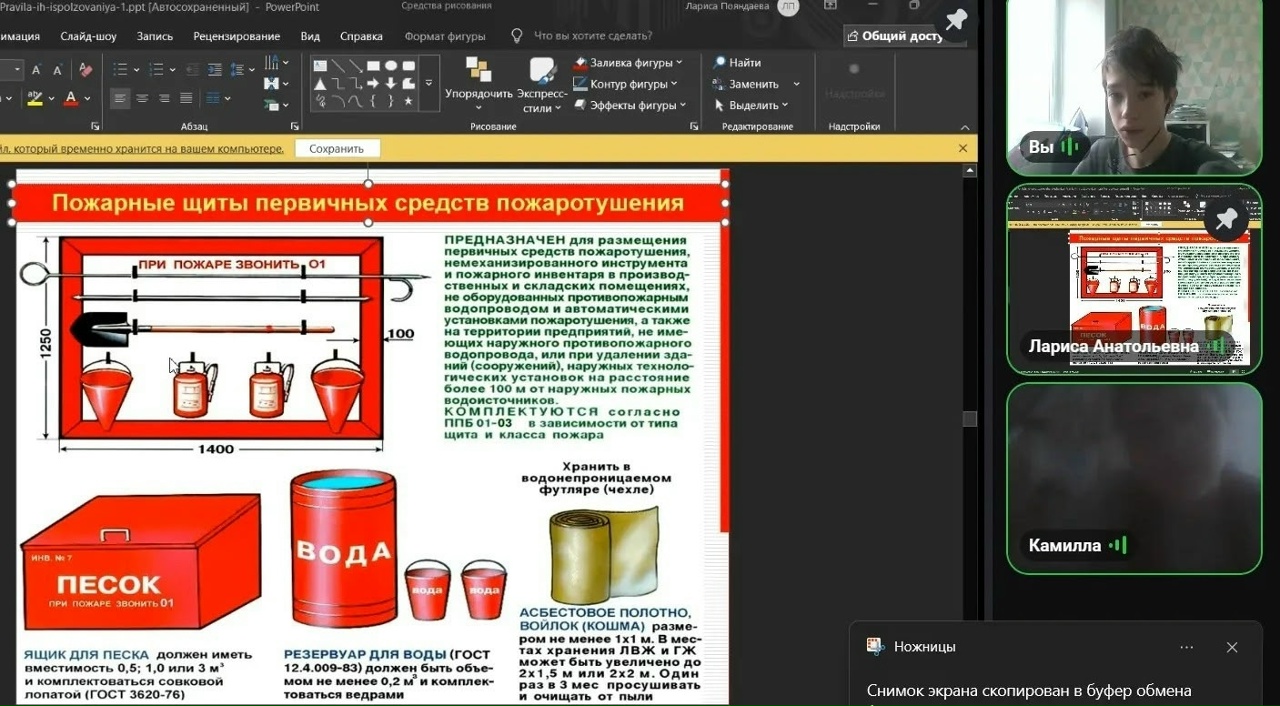Screen dimensions: 1280x706
Task: Click the increase font size icon
Action: [36, 70]
